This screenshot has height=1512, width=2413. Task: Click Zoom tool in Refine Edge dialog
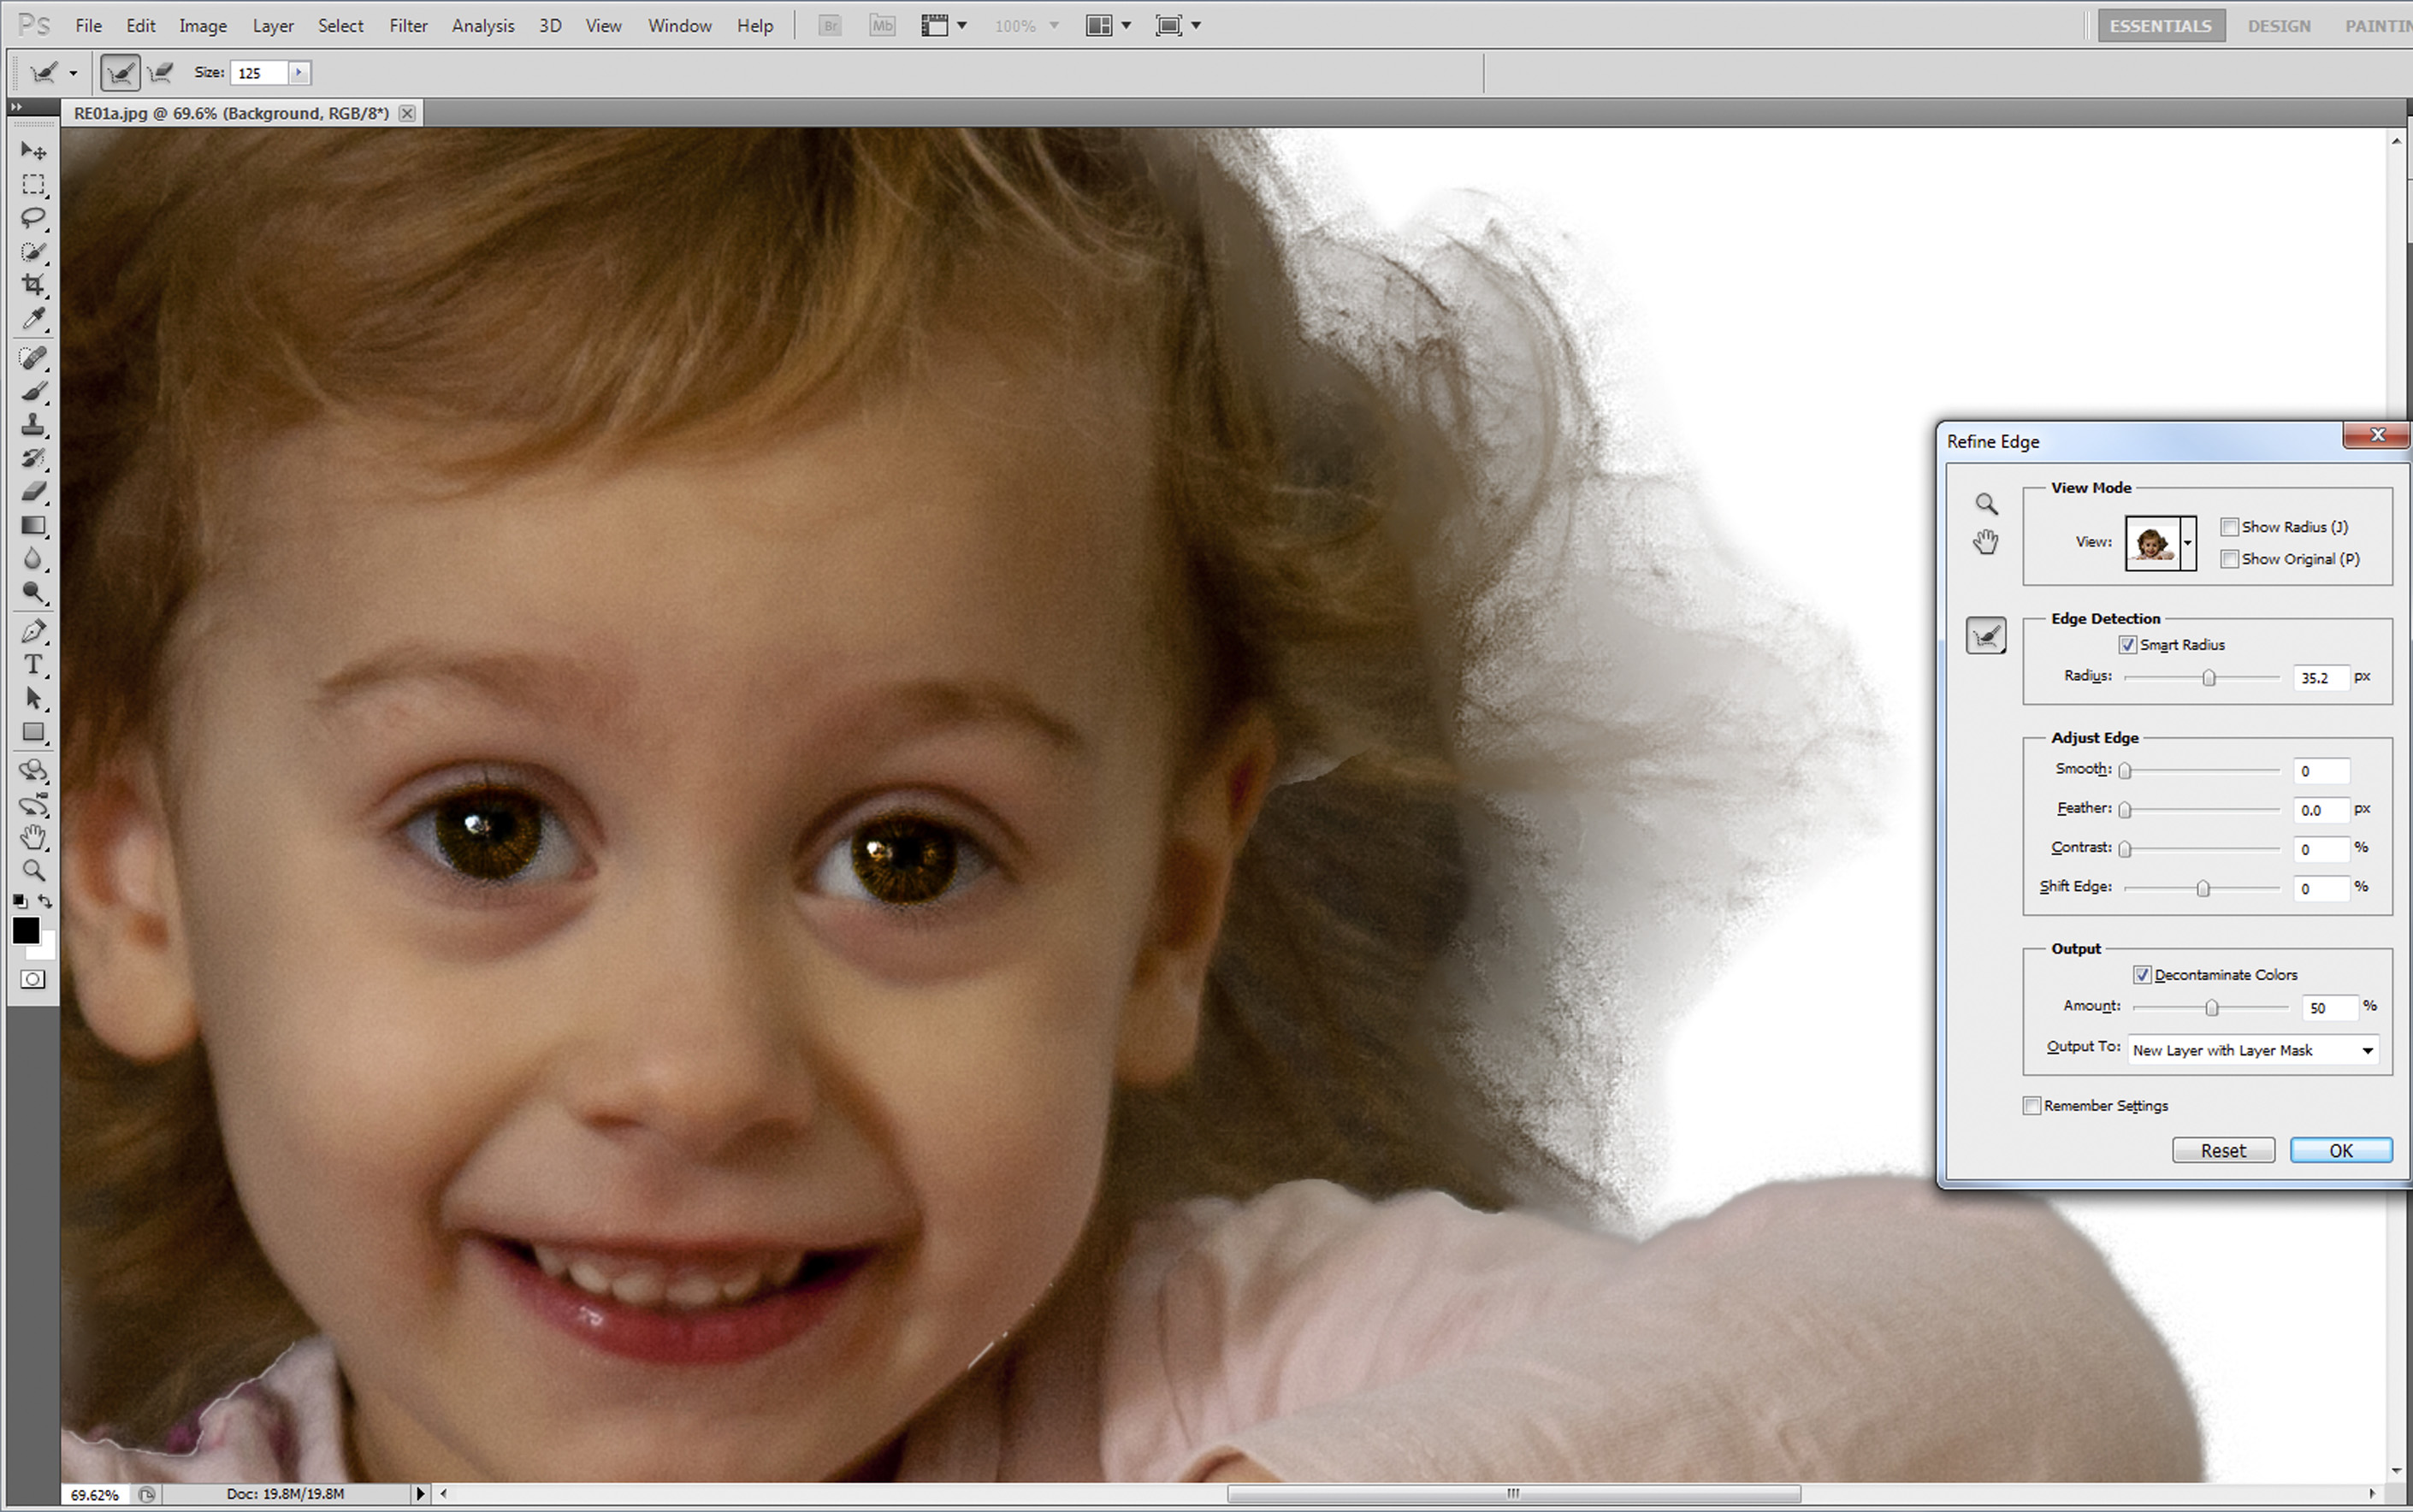[1986, 504]
